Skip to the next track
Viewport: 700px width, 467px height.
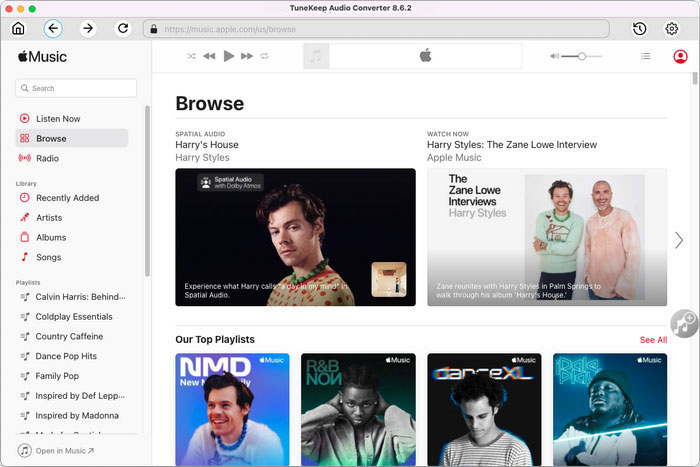pyautogui.click(x=247, y=56)
